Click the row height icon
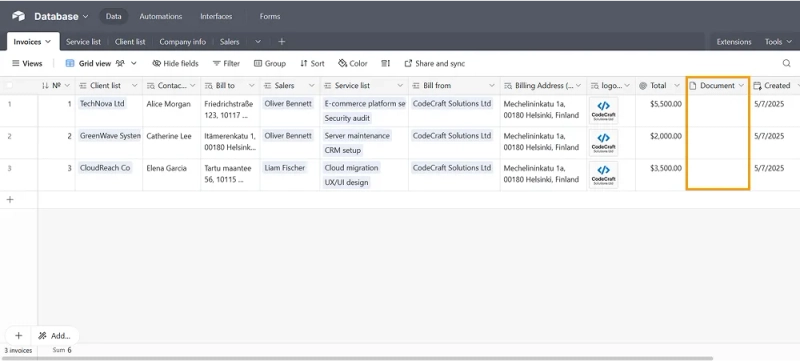Image resolution: width=800 pixels, height=361 pixels. pos(386,63)
